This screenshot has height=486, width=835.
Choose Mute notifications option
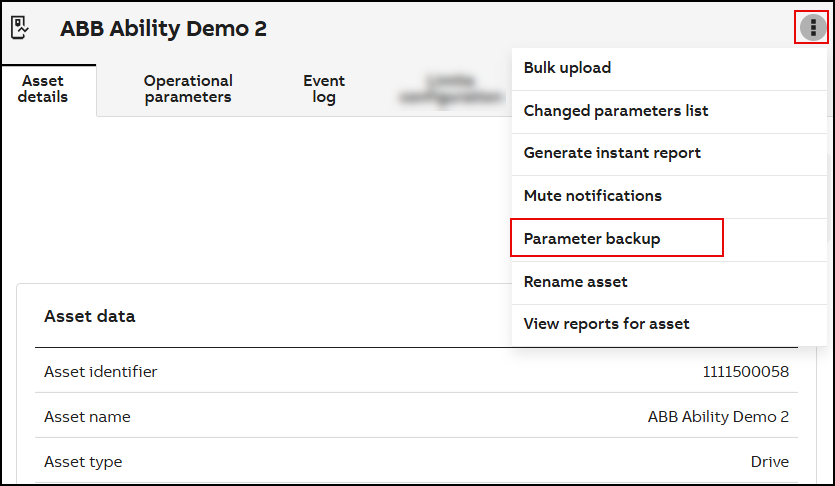pos(593,196)
